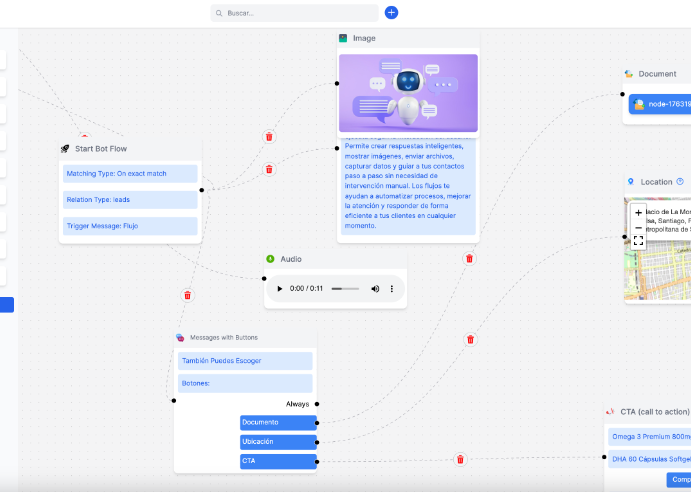This screenshot has height=492, width=691.
Task: Click the Image node header icon
Action: click(x=343, y=38)
